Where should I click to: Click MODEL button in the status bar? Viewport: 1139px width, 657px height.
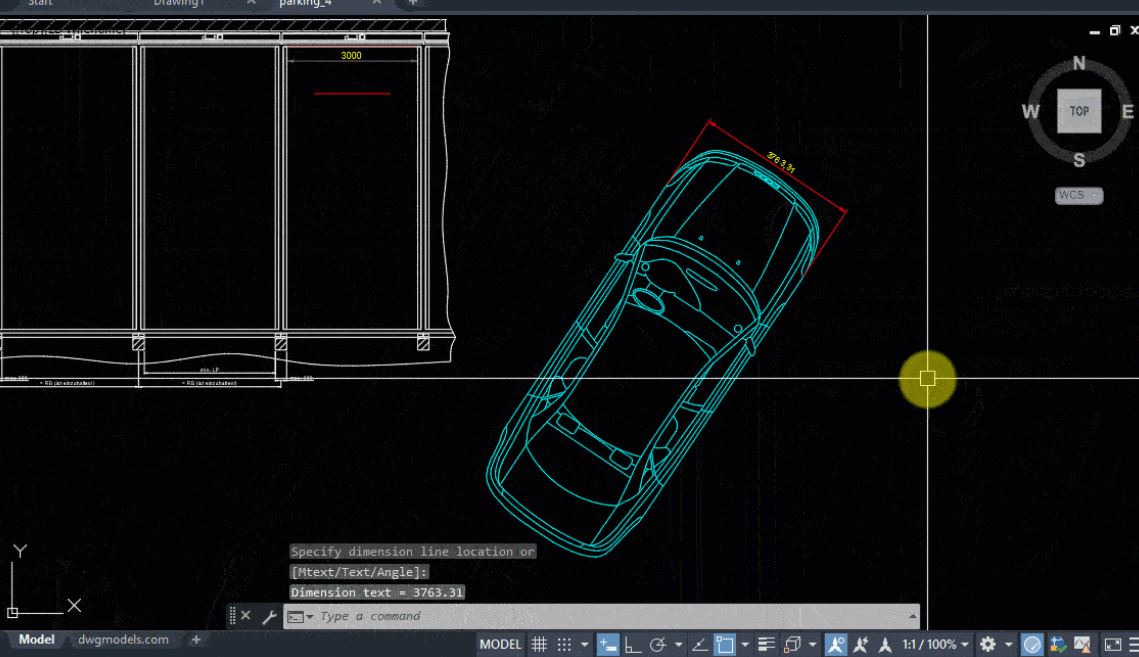click(500, 644)
